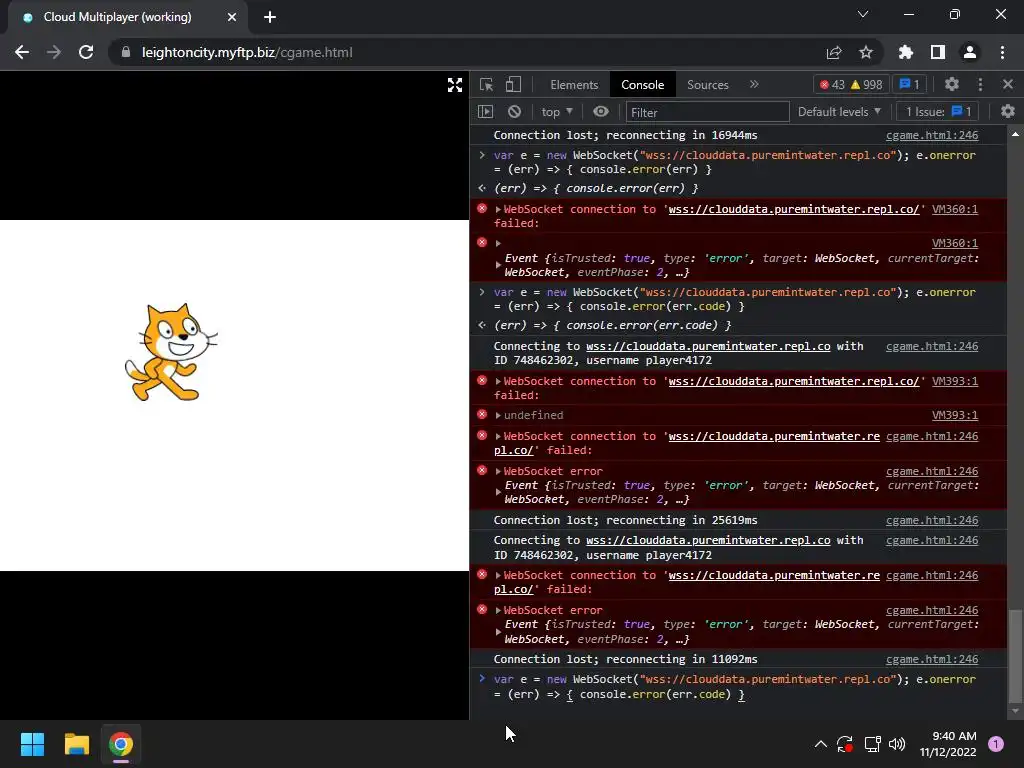Click the share page icon in address bar
The image size is (1024, 768).
click(834, 52)
